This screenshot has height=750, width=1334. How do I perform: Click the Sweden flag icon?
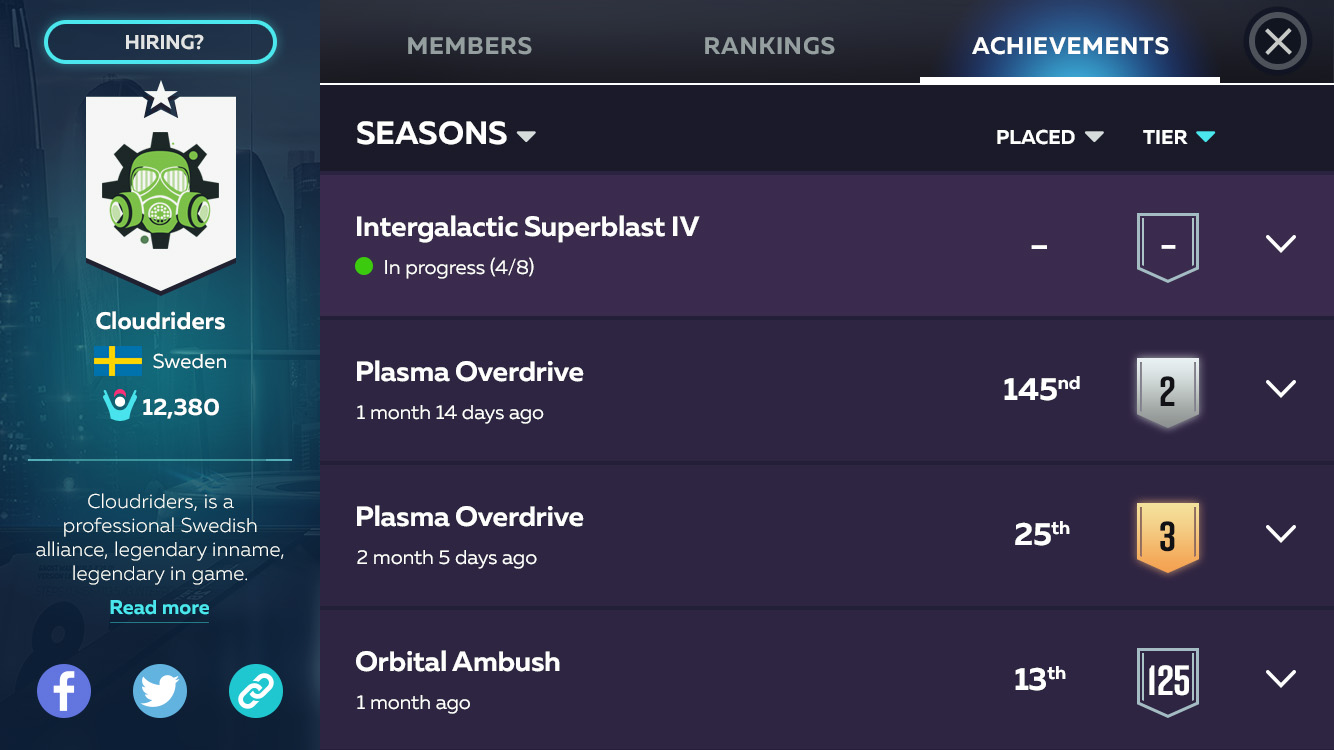(x=118, y=361)
